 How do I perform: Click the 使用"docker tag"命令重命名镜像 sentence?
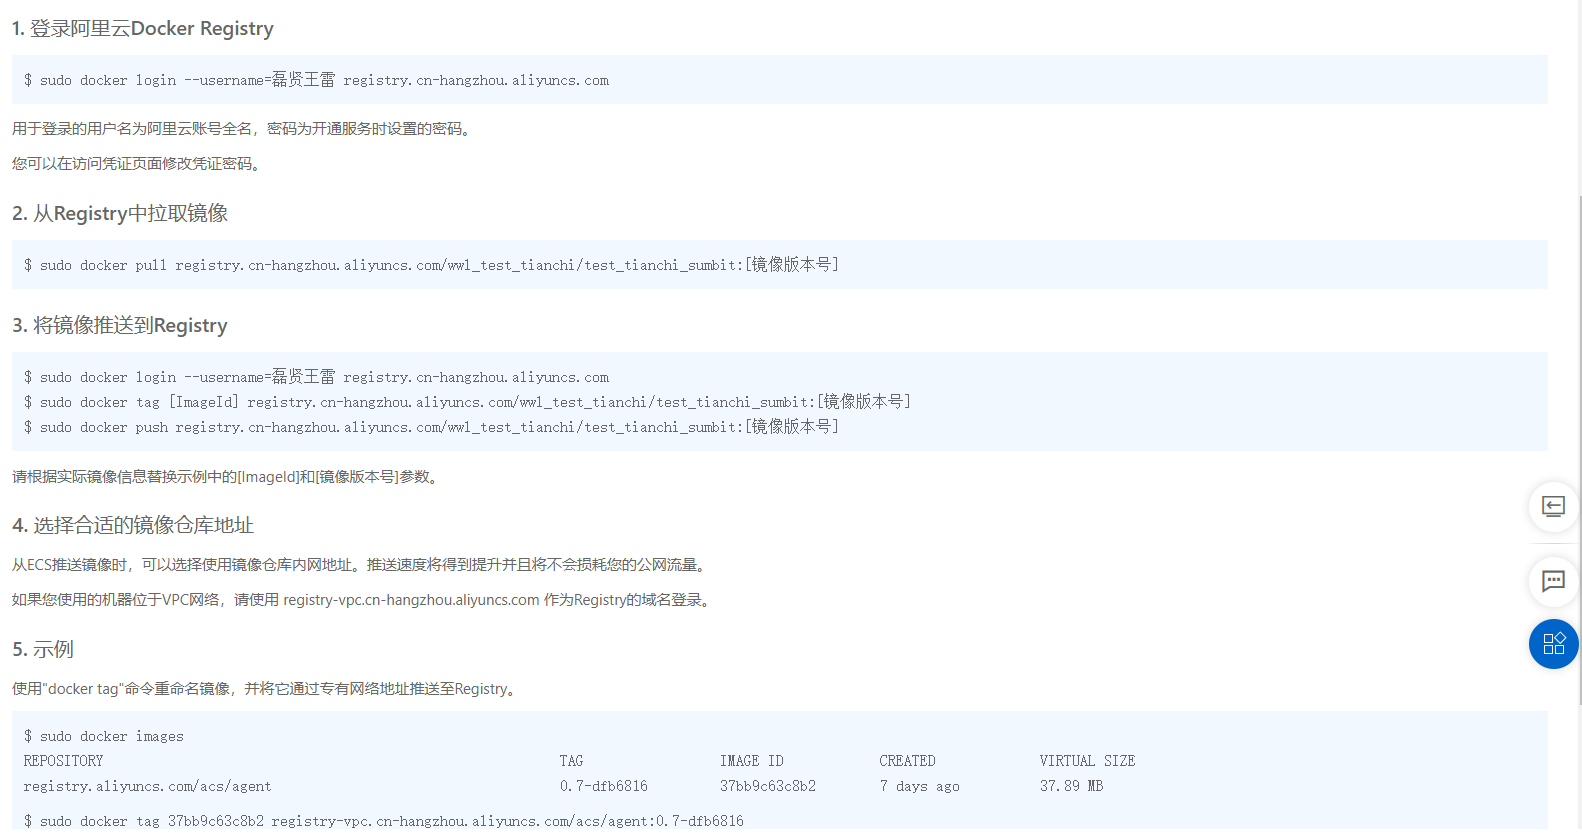(x=266, y=688)
